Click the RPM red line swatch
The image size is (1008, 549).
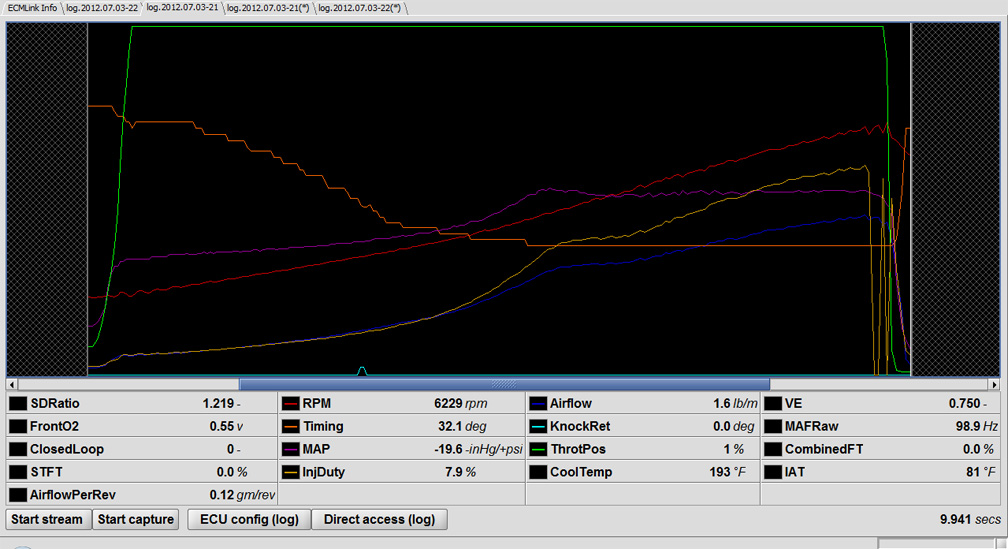[x=292, y=404]
